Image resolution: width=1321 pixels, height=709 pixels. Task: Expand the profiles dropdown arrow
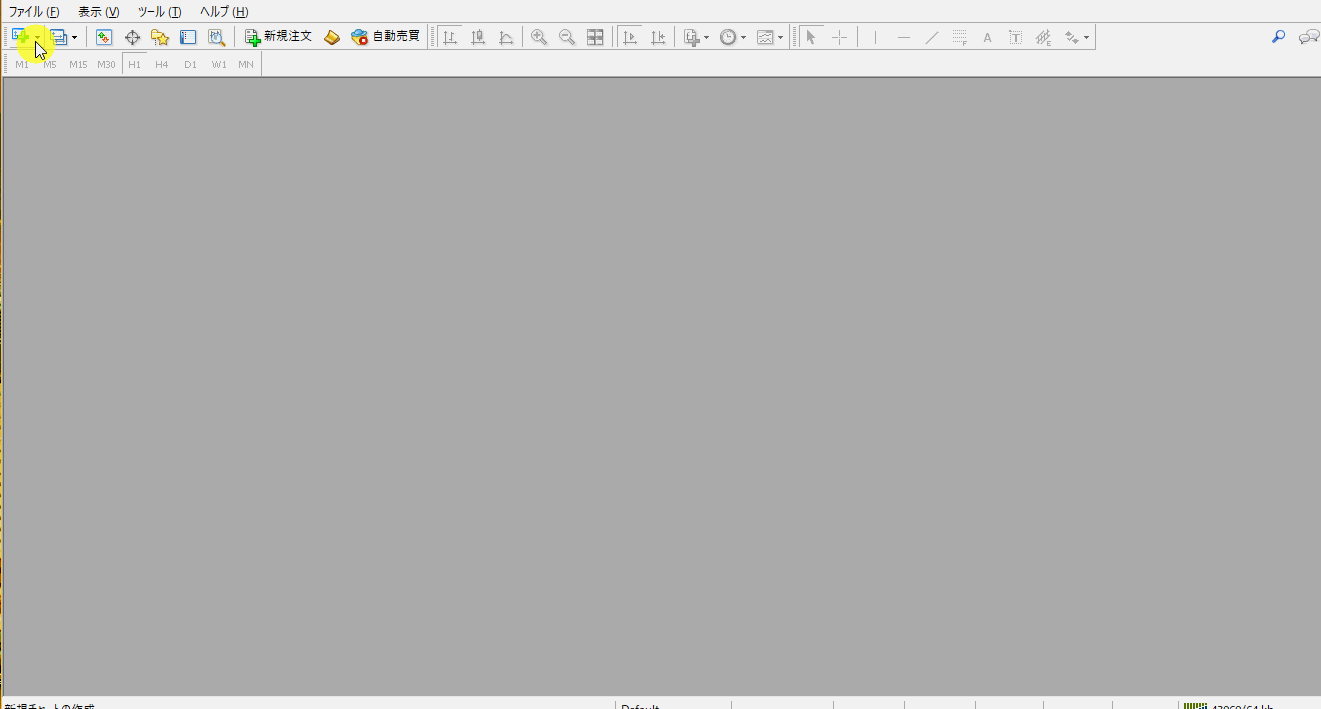[75, 38]
